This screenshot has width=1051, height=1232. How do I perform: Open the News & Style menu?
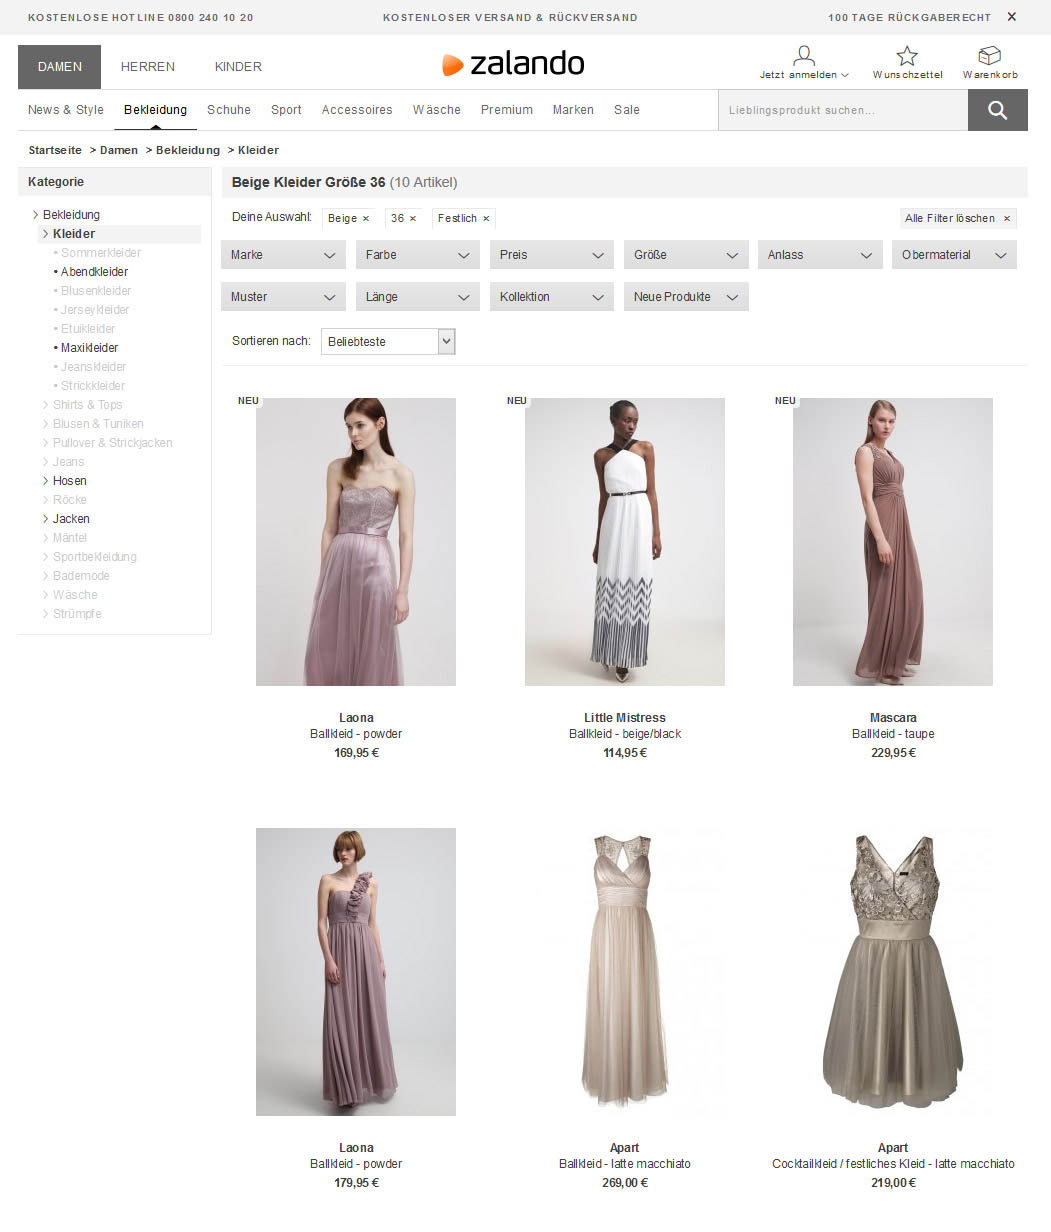[66, 110]
